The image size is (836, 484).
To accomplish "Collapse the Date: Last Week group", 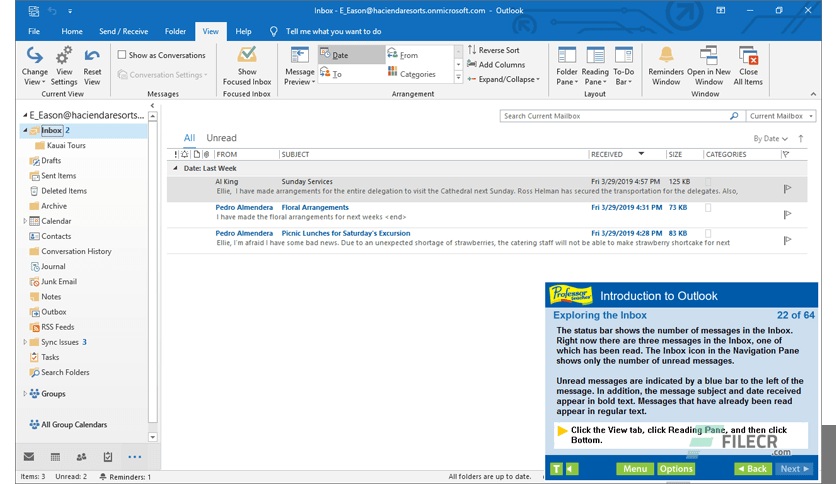I will (175, 168).
